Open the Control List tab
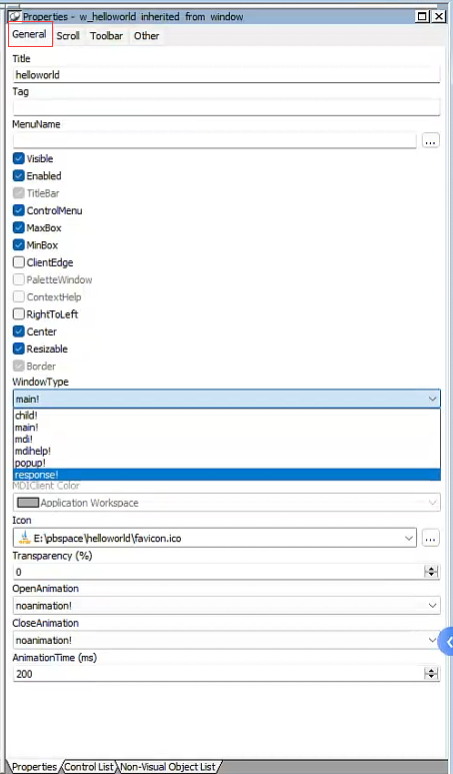Screen dimensions: 453x774 pos(89,767)
